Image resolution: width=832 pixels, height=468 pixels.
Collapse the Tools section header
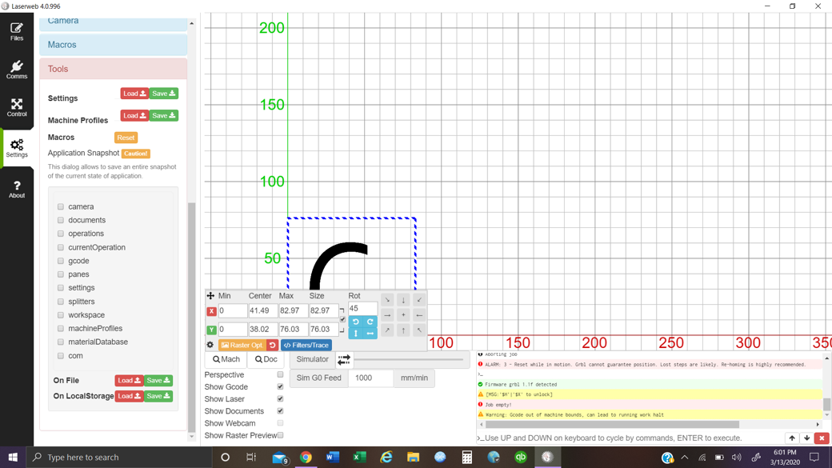click(x=113, y=69)
